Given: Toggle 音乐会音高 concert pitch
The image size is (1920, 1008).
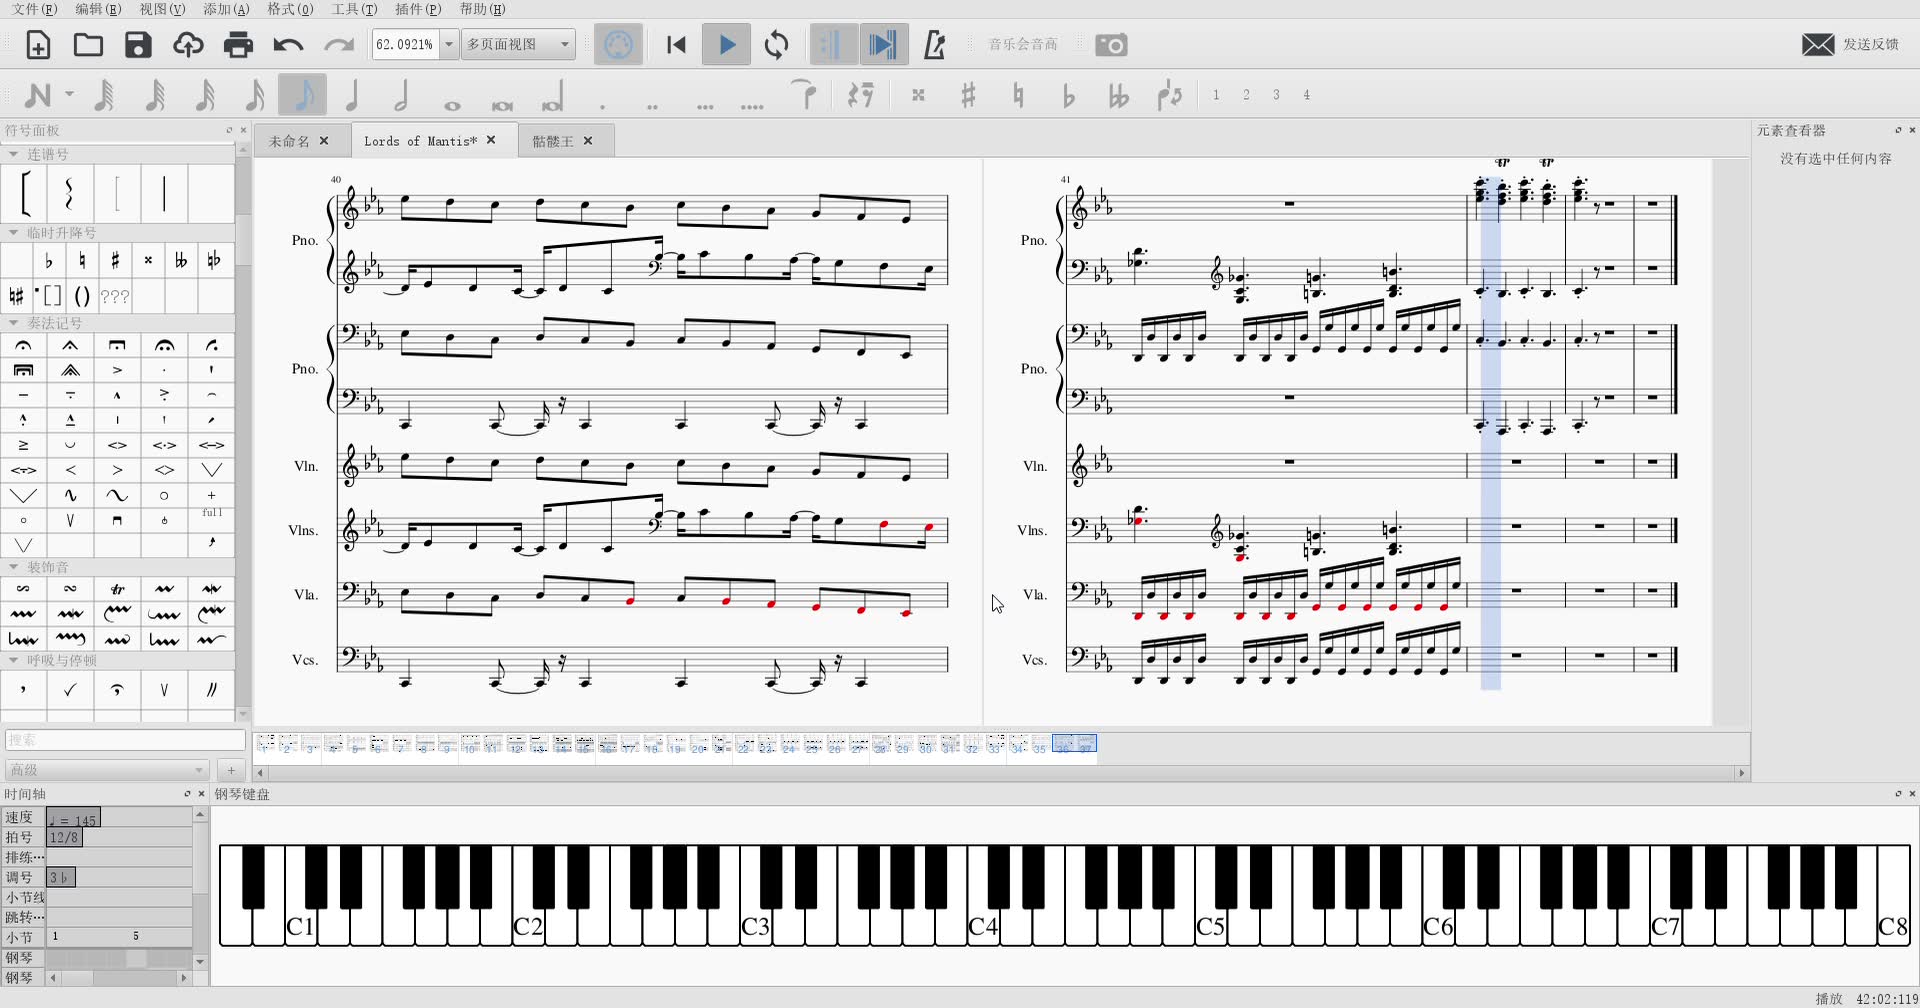Looking at the screenshot, I should pos(1022,45).
